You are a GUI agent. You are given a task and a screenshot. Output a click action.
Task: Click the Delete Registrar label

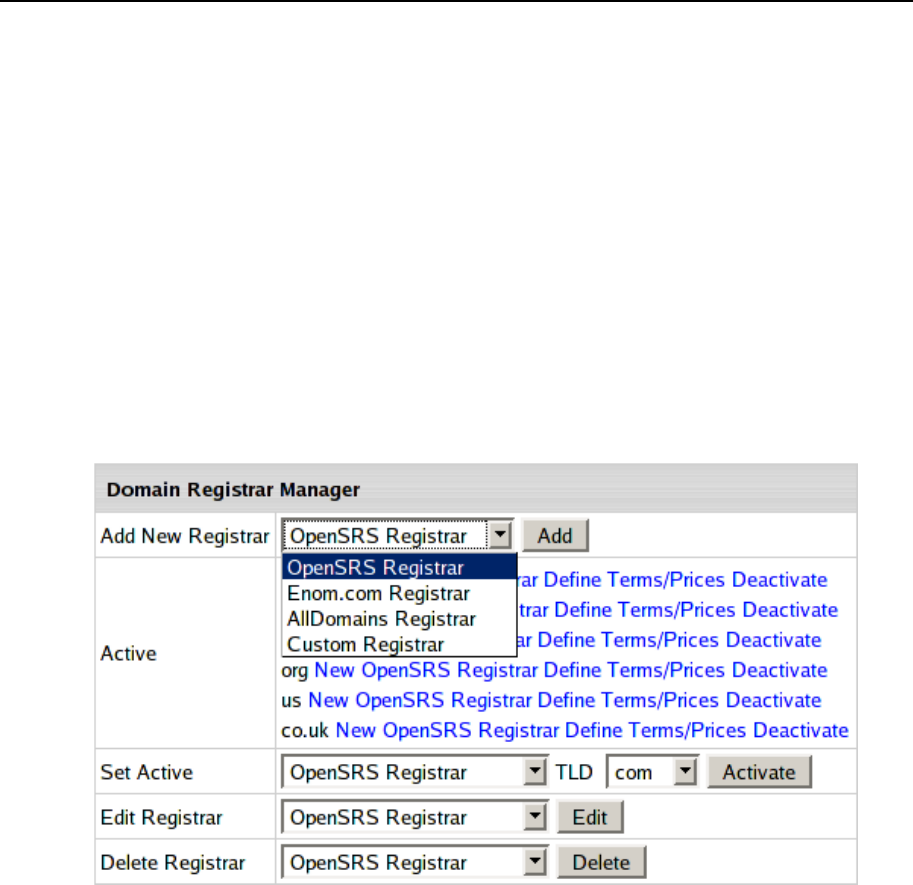pyautogui.click(x=172, y=862)
